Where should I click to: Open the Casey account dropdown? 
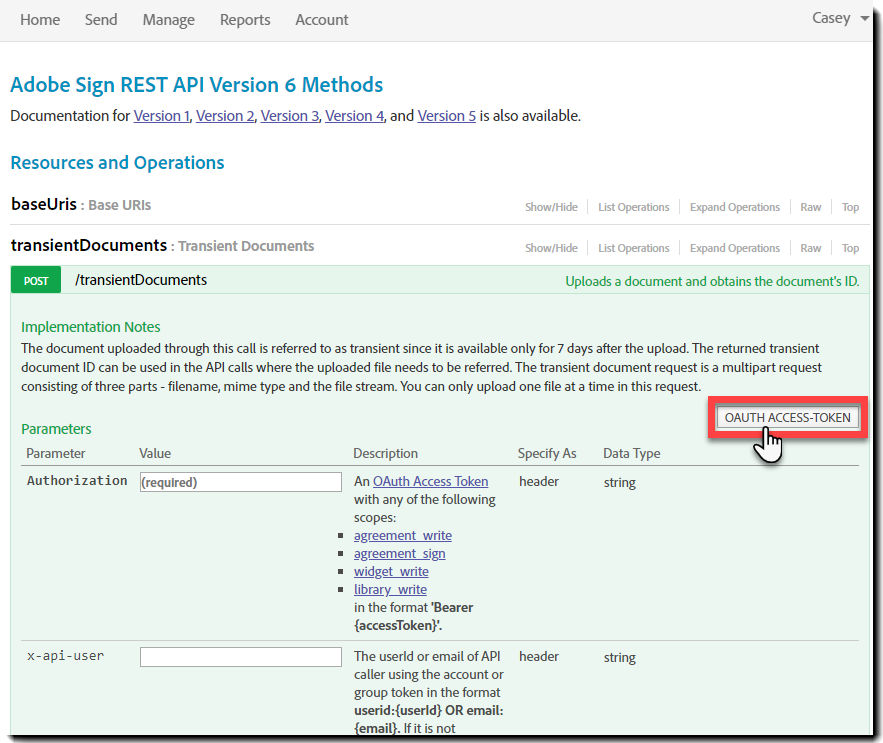[840, 19]
